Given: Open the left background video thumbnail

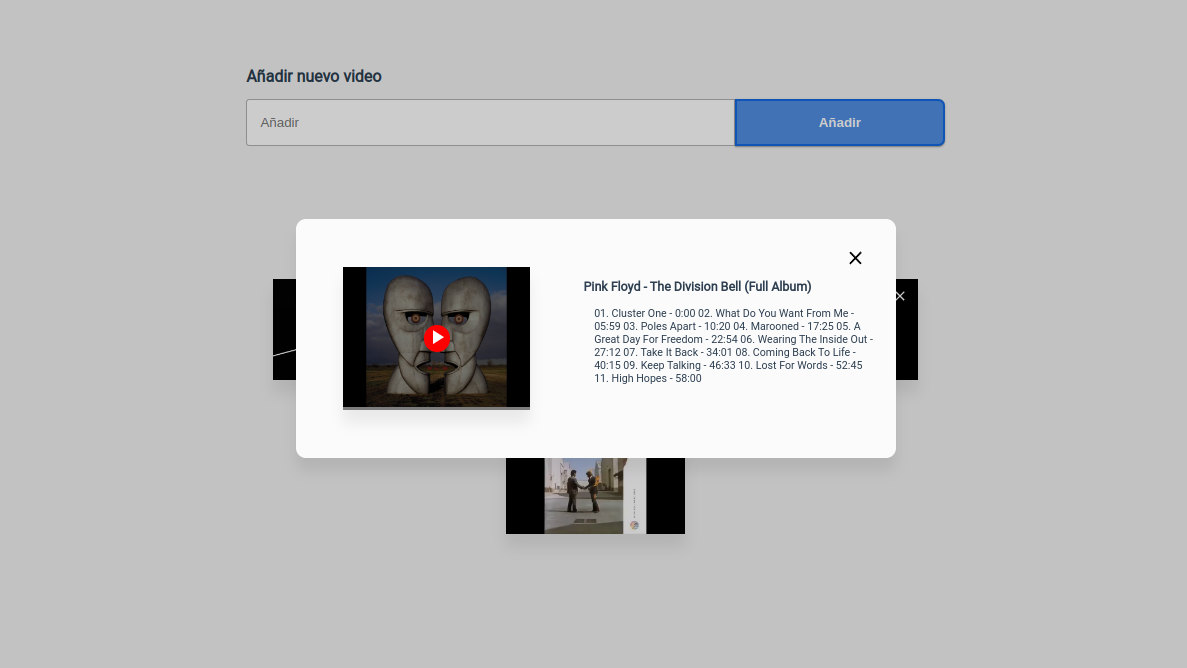Looking at the screenshot, I should (284, 329).
